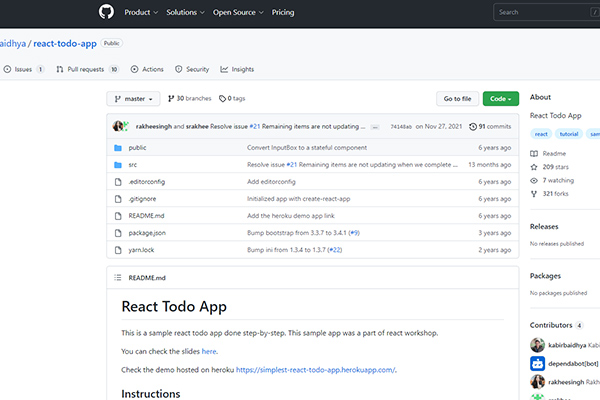Open the .gitignore file
Screen dimensions: 600x400
pyautogui.click(x=142, y=199)
